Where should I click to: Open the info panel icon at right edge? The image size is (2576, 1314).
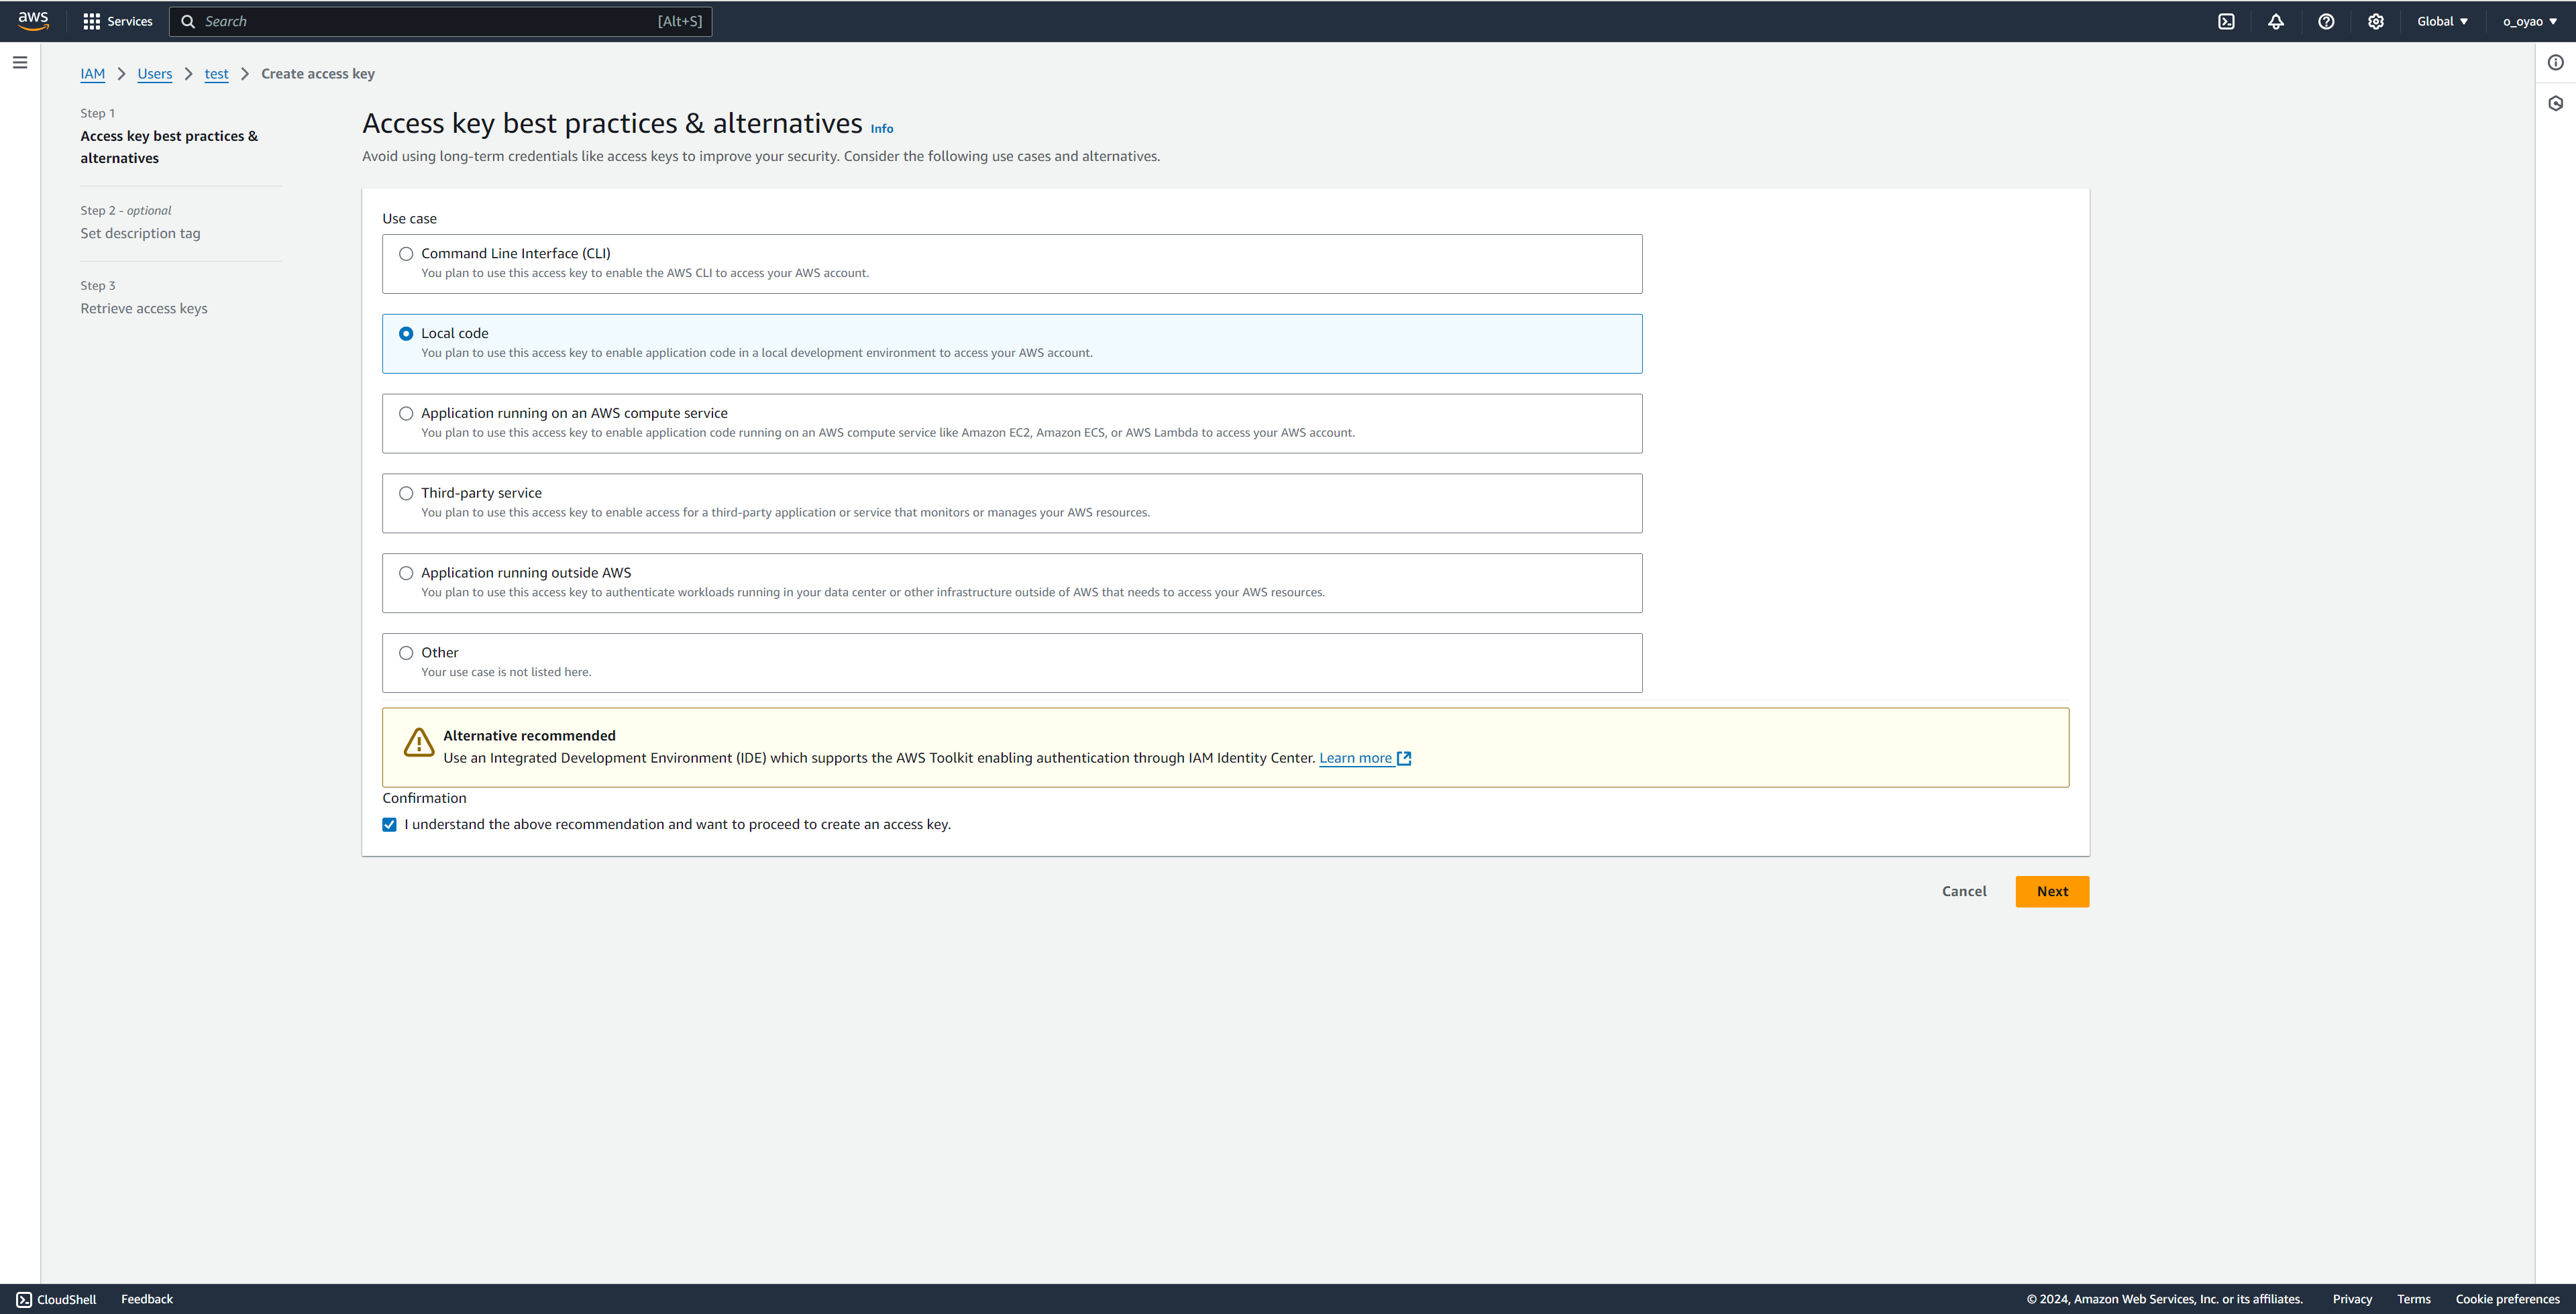pyautogui.click(x=2555, y=62)
